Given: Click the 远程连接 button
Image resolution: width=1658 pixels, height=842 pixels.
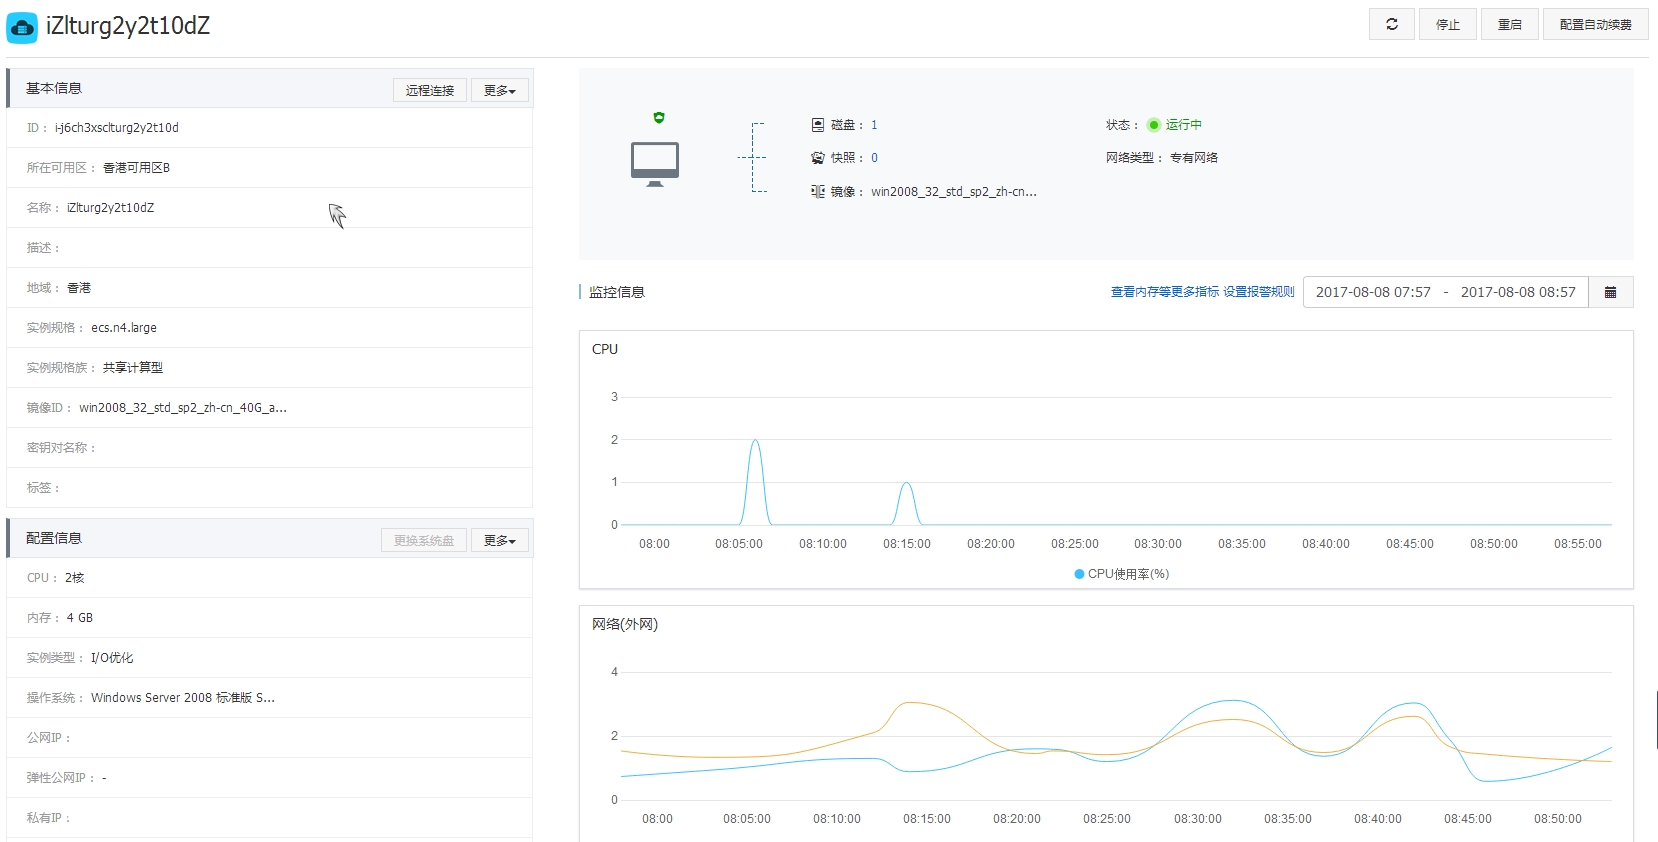Looking at the screenshot, I should click(x=430, y=91).
